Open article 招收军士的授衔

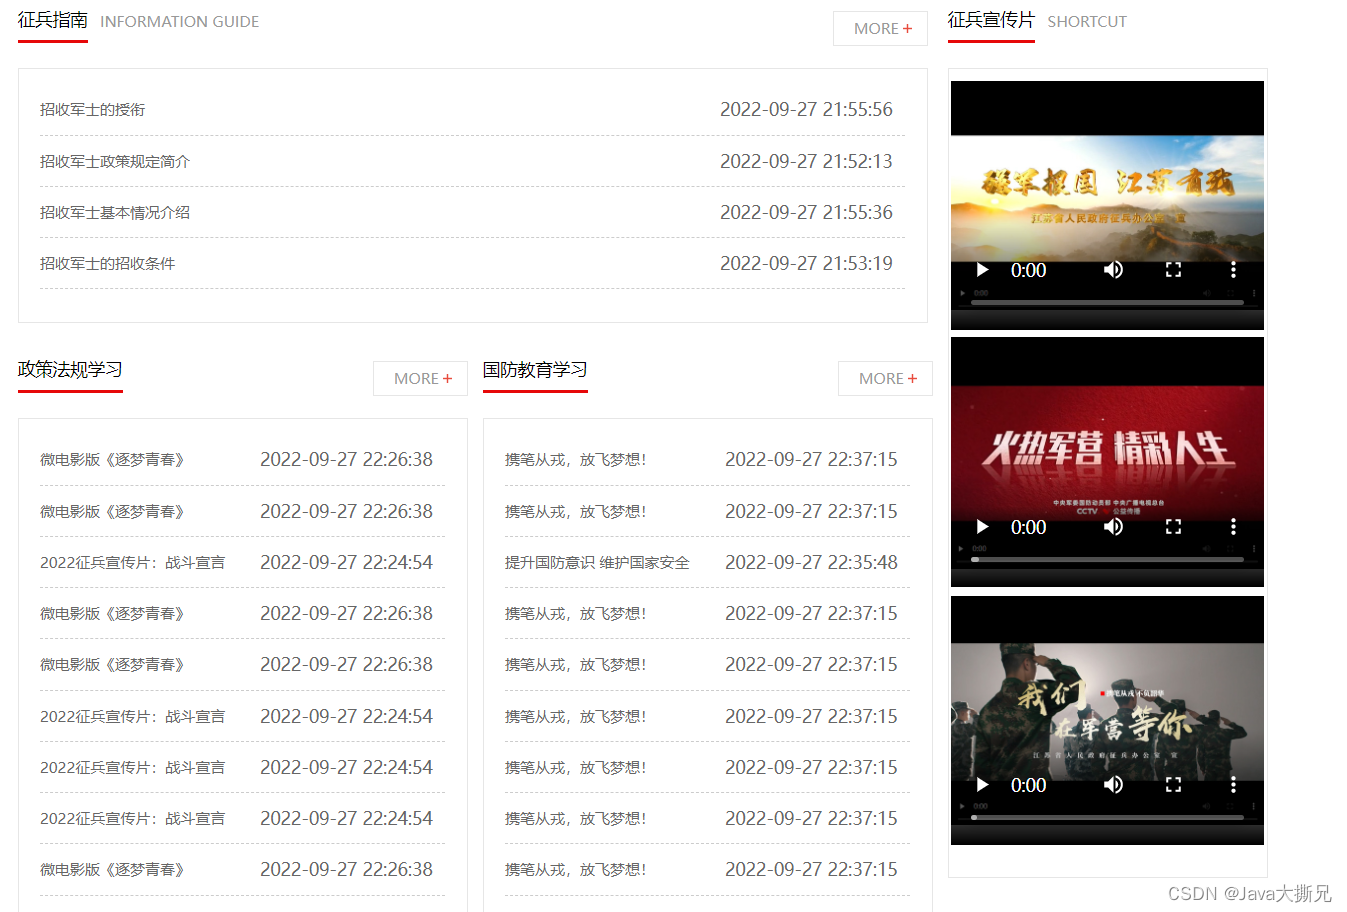[92, 110]
